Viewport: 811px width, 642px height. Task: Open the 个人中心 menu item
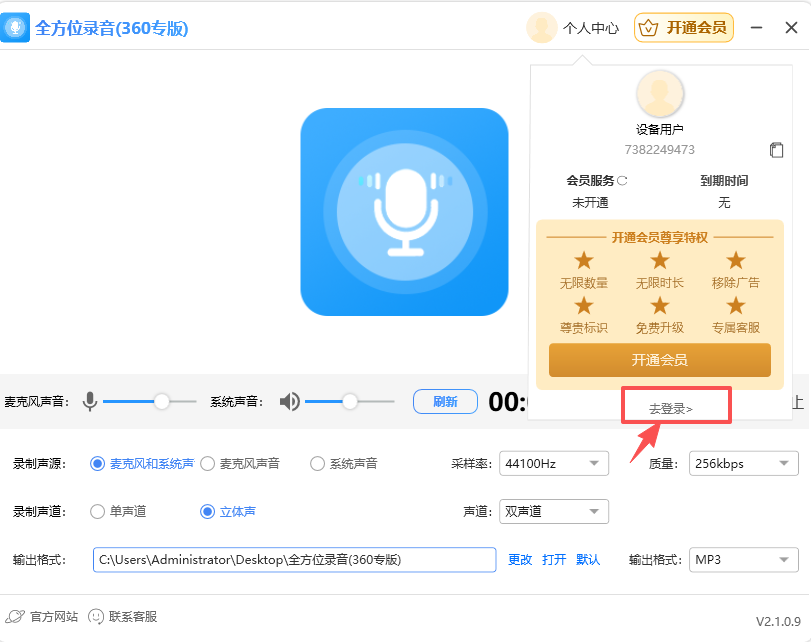pos(590,28)
